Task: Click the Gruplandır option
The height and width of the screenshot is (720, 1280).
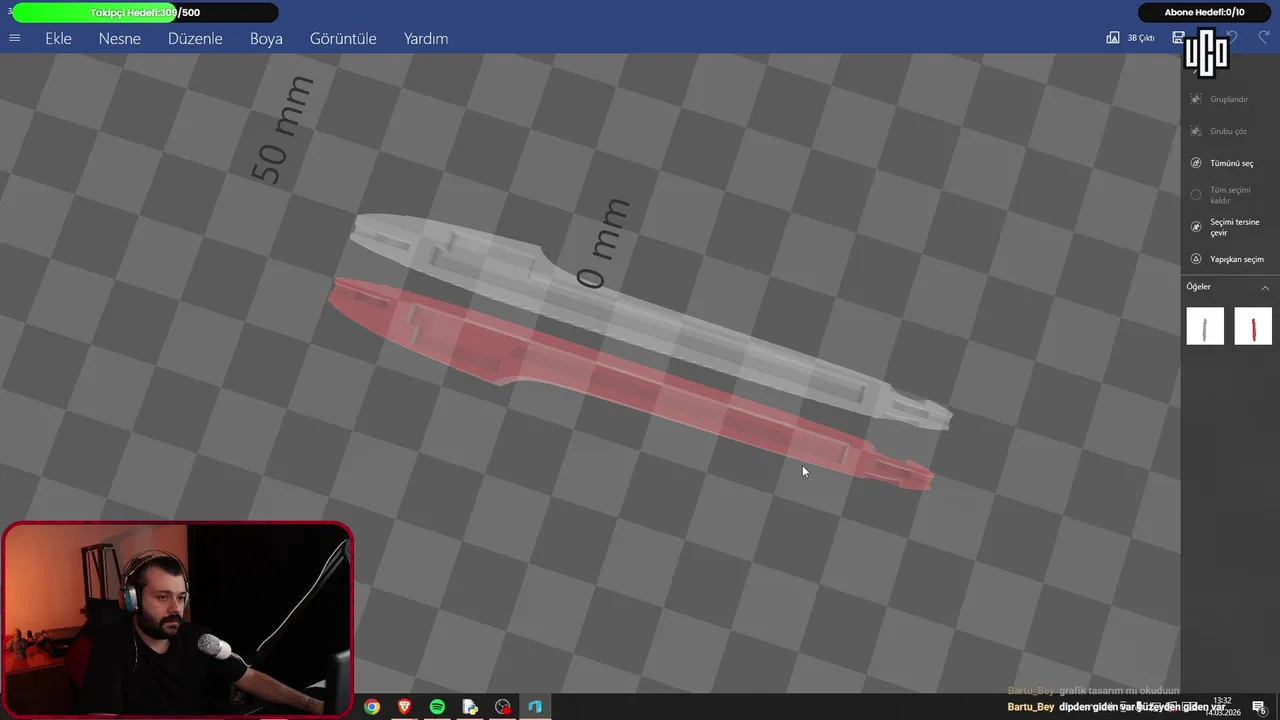Action: (x=1219, y=99)
